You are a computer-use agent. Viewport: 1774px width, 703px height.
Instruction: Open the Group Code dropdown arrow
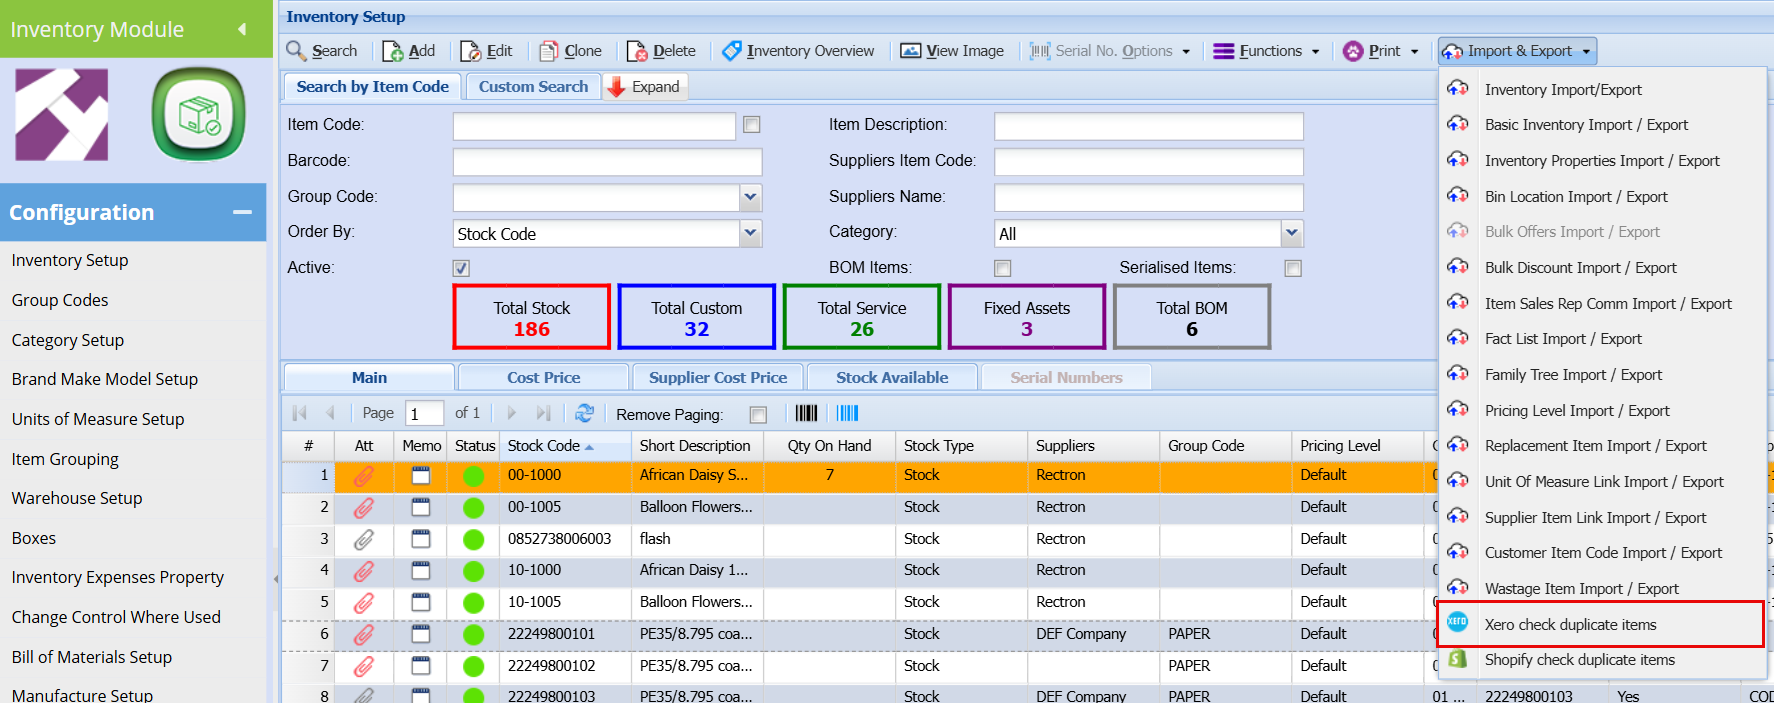[750, 197]
